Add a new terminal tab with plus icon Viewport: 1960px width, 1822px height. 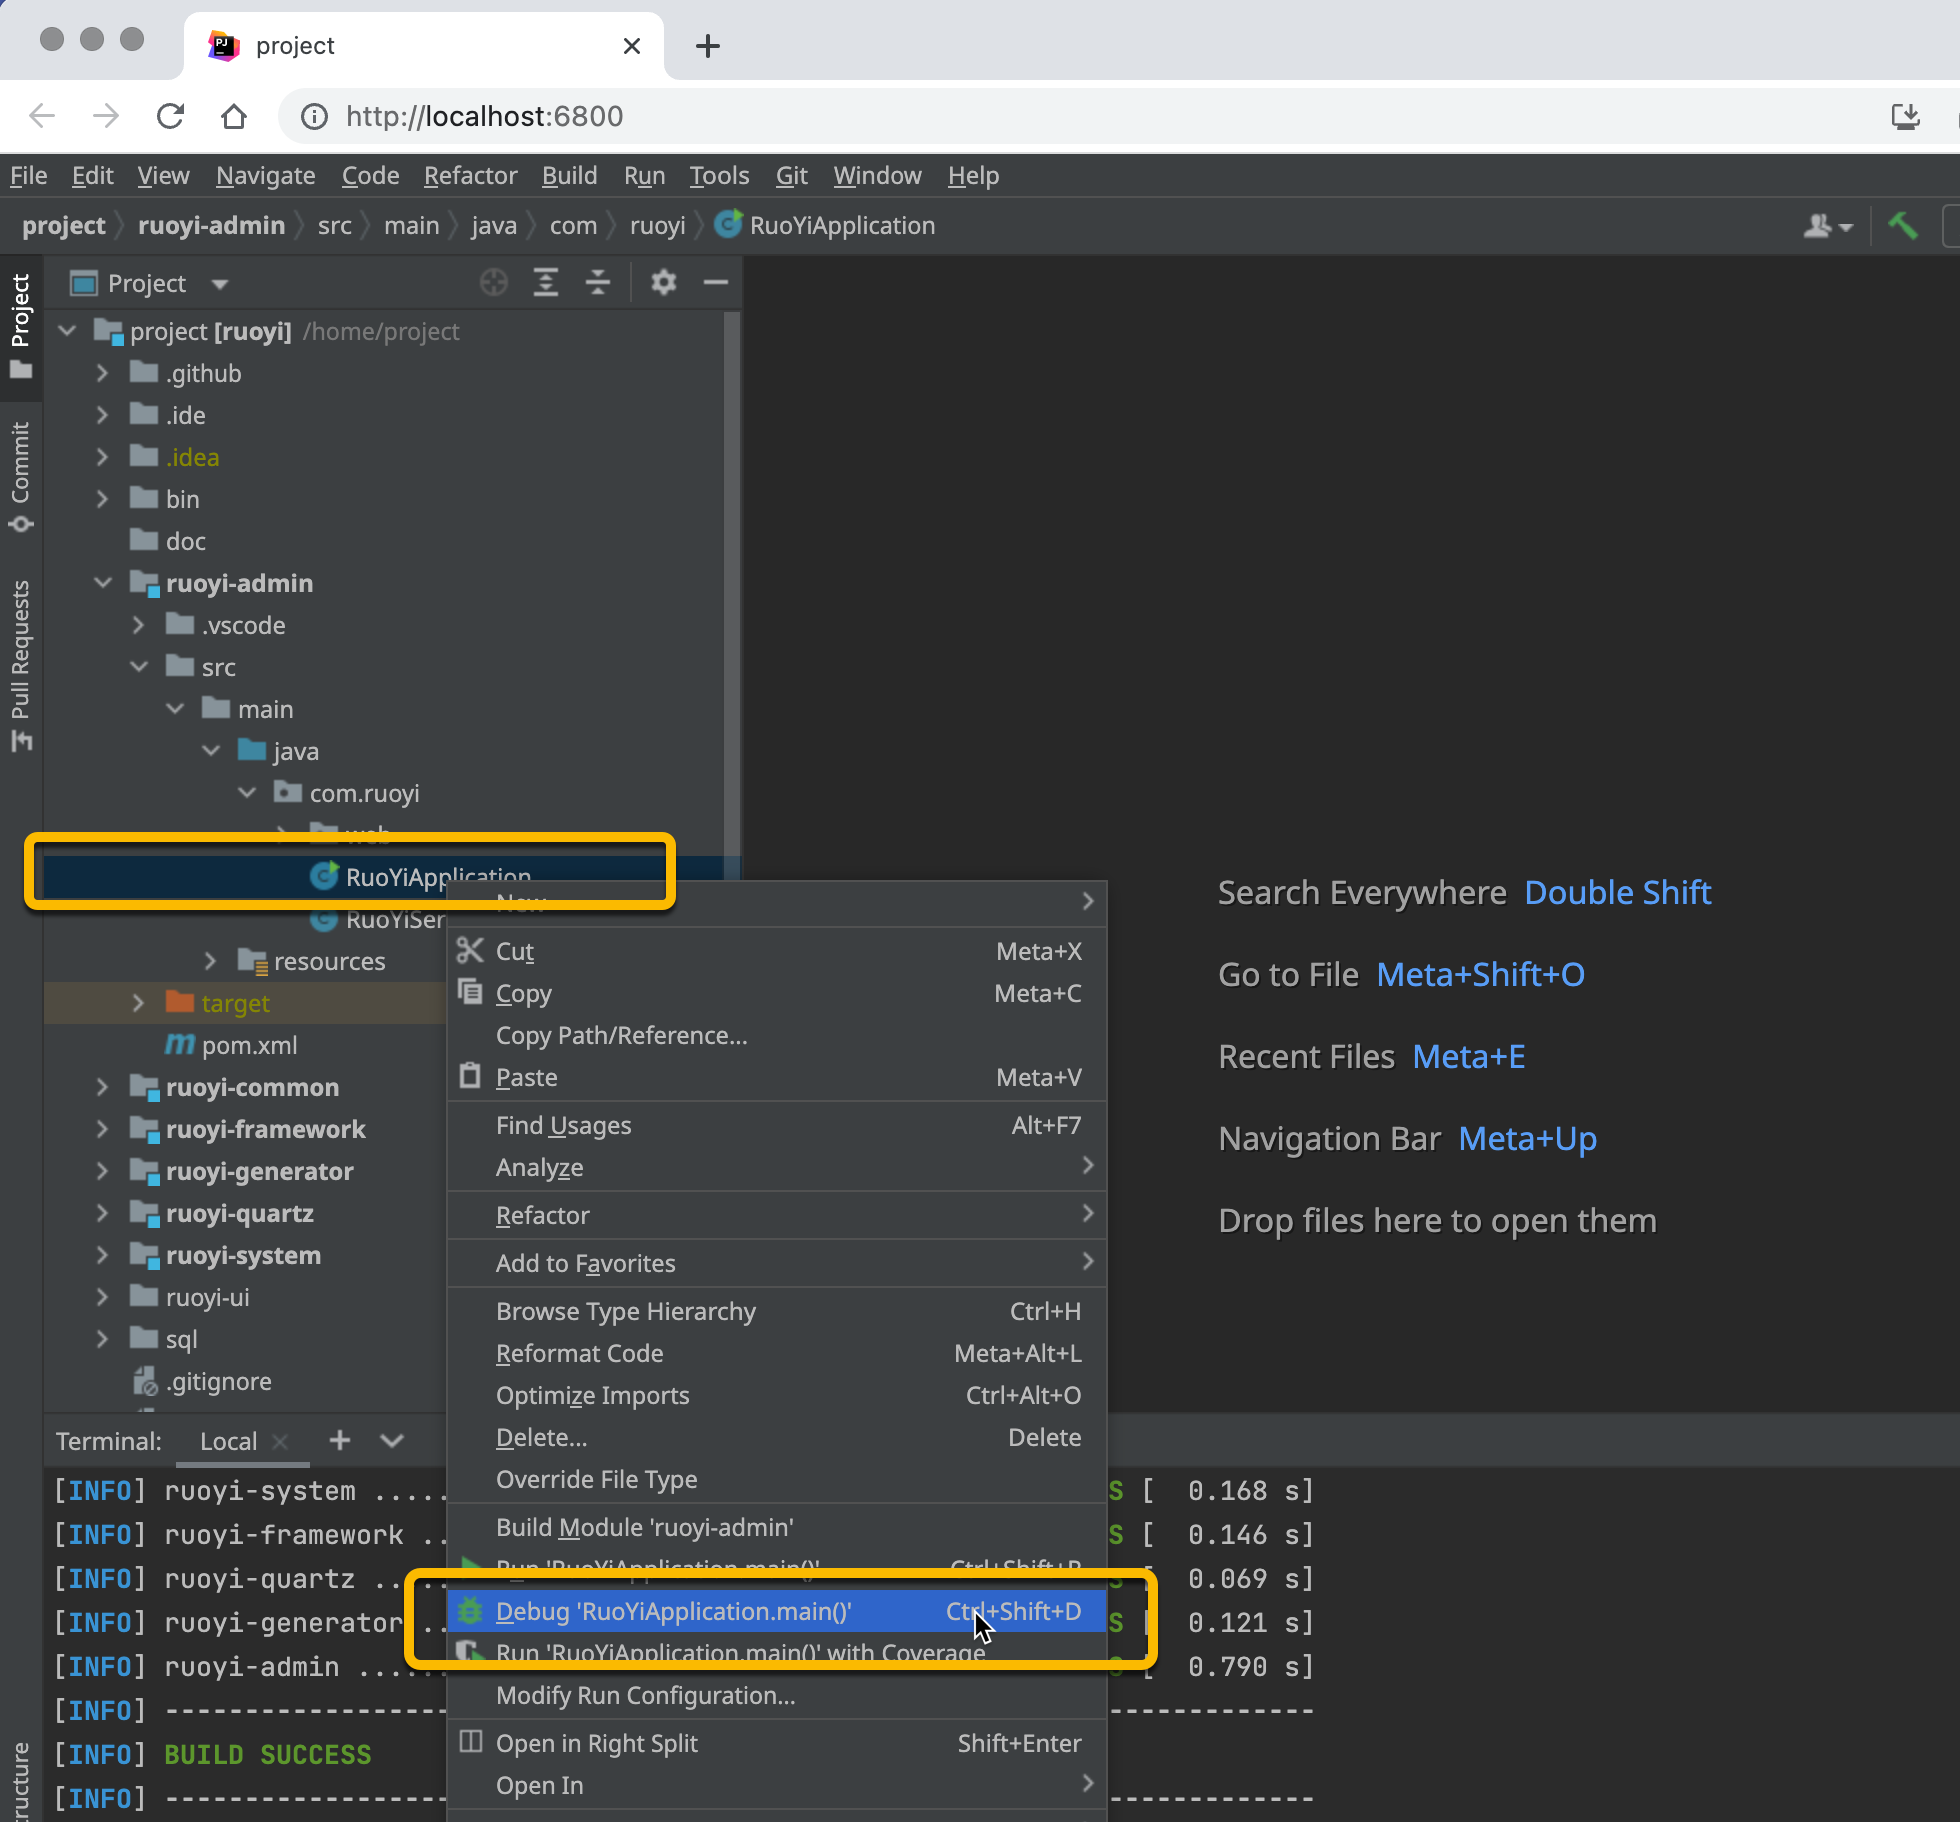[339, 1440]
